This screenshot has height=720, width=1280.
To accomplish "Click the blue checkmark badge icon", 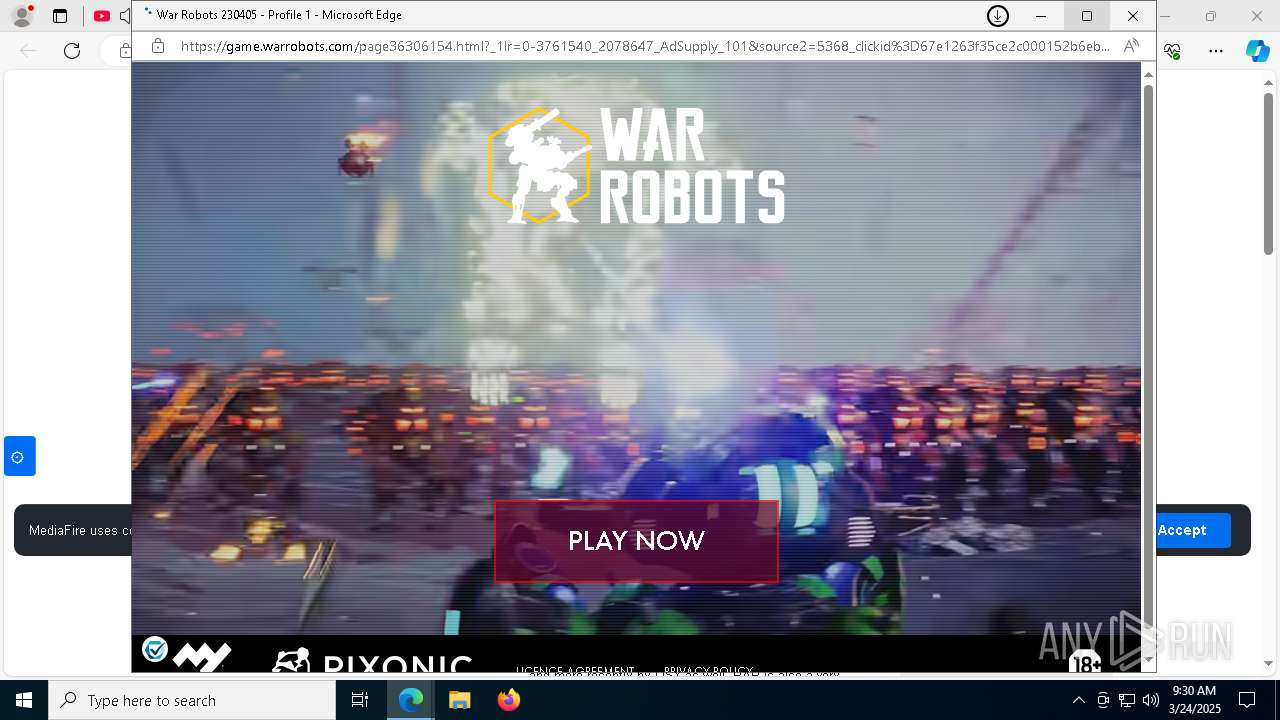I will (155, 649).
